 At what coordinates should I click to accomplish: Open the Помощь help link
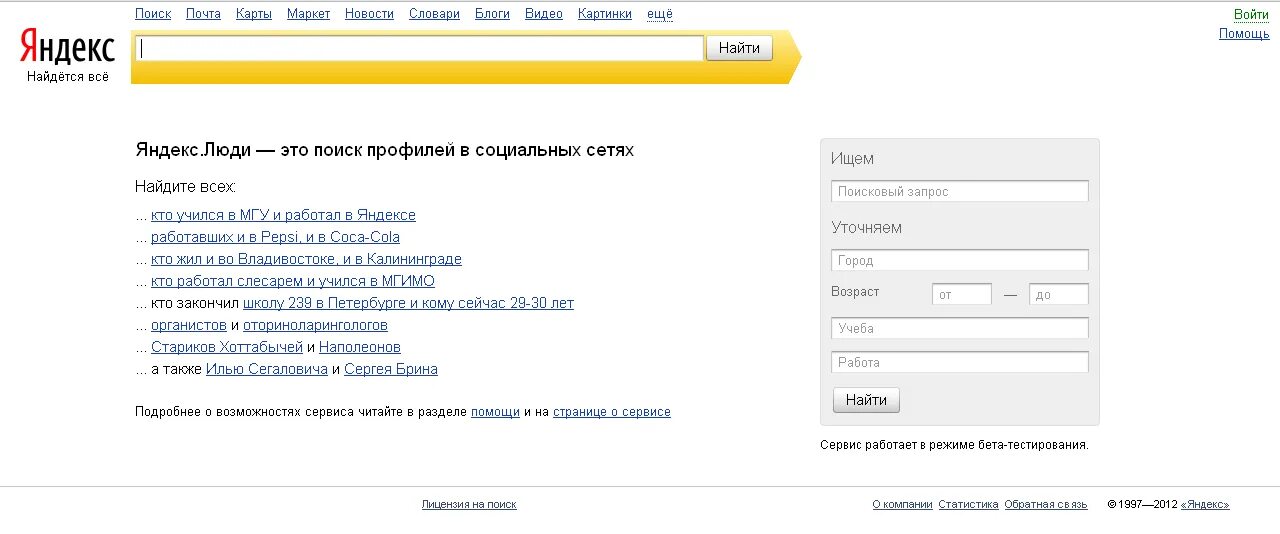[1244, 34]
